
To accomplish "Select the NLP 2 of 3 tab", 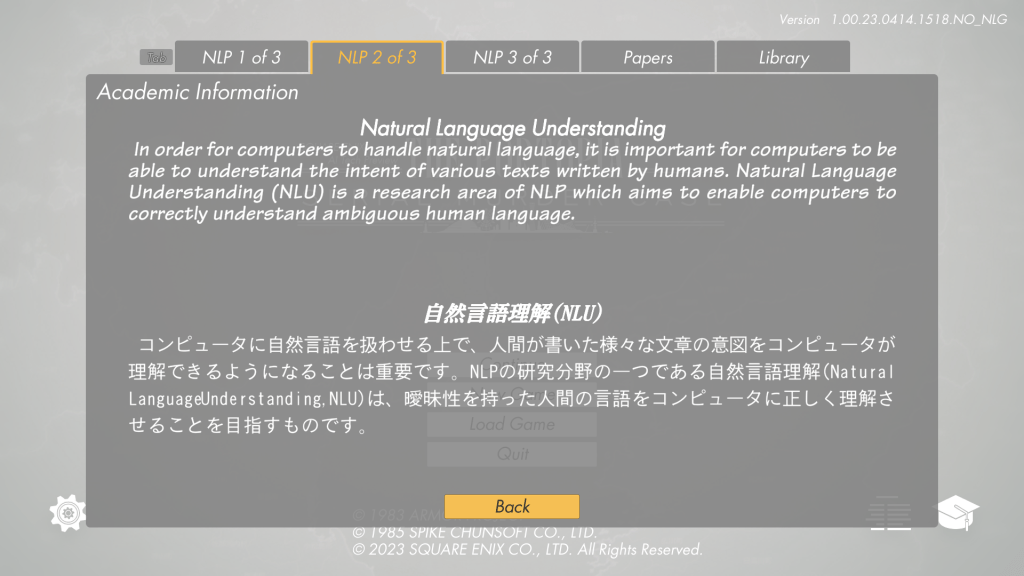I will [x=377, y=57].
